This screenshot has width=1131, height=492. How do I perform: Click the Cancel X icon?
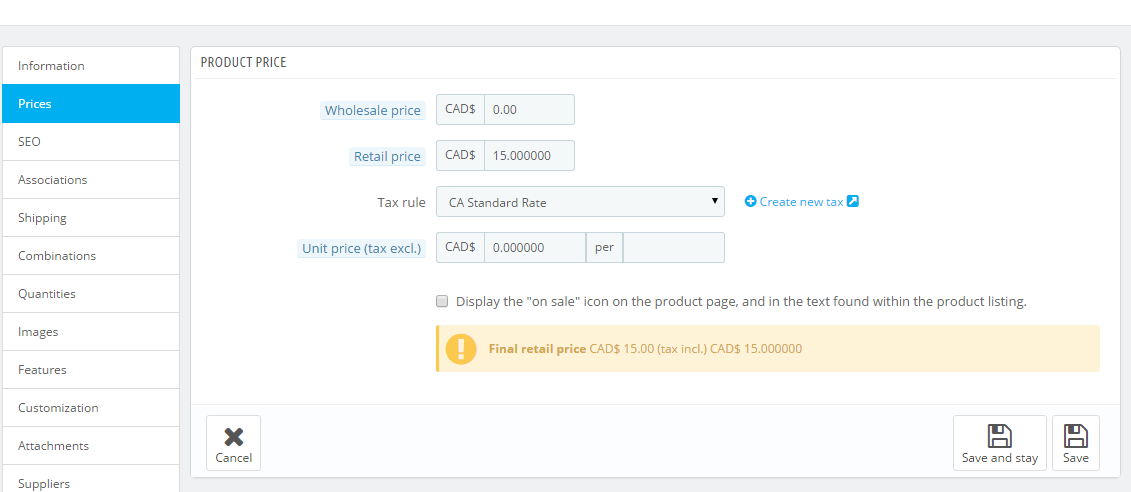[233, 436]
